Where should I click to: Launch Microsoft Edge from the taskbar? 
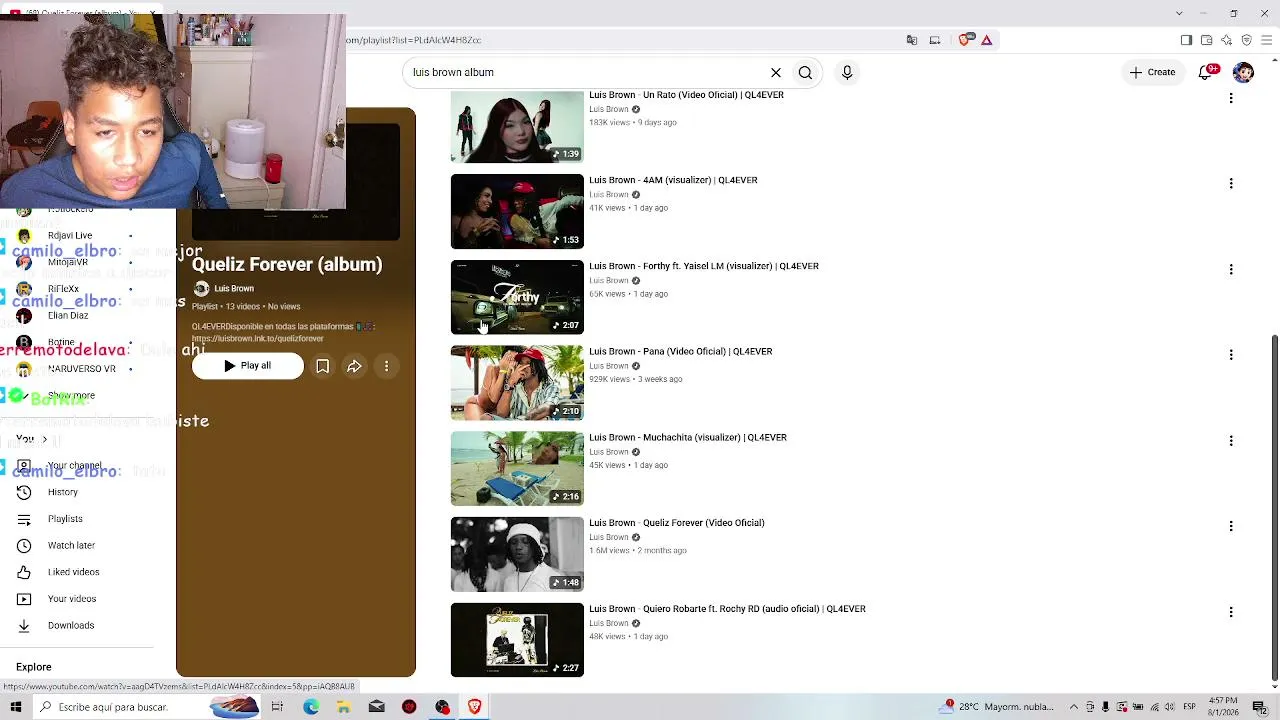311,707
